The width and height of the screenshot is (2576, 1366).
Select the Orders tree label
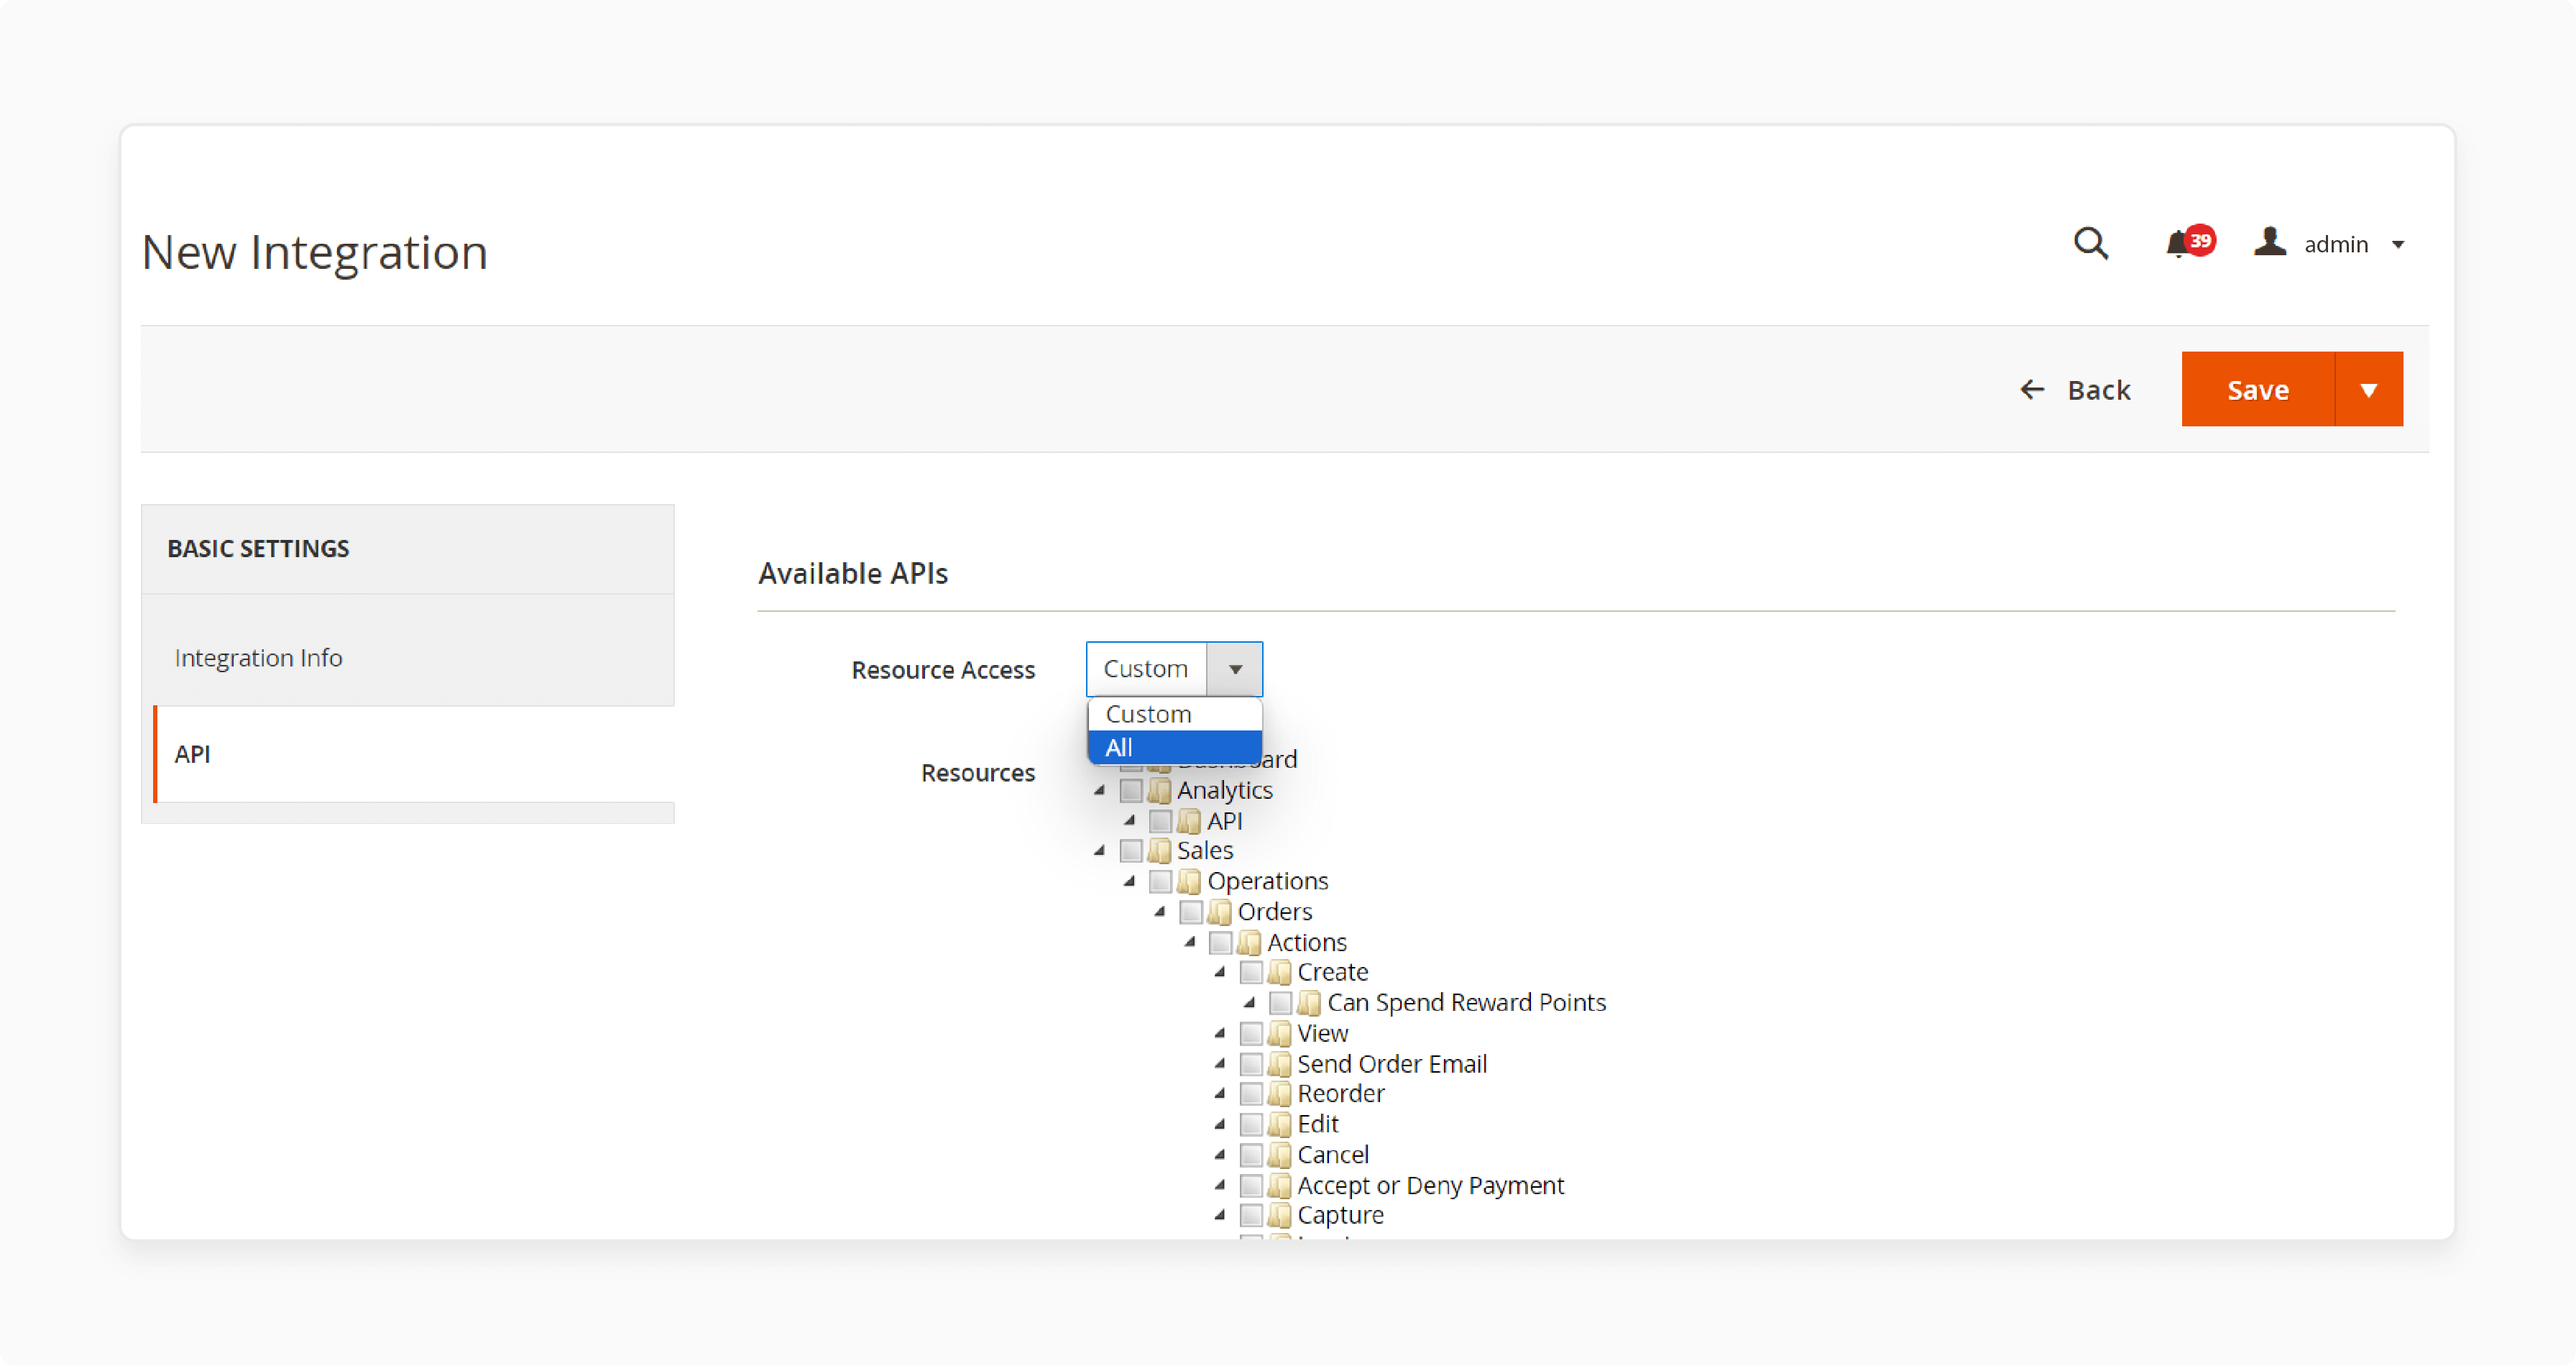(1275, 912)
